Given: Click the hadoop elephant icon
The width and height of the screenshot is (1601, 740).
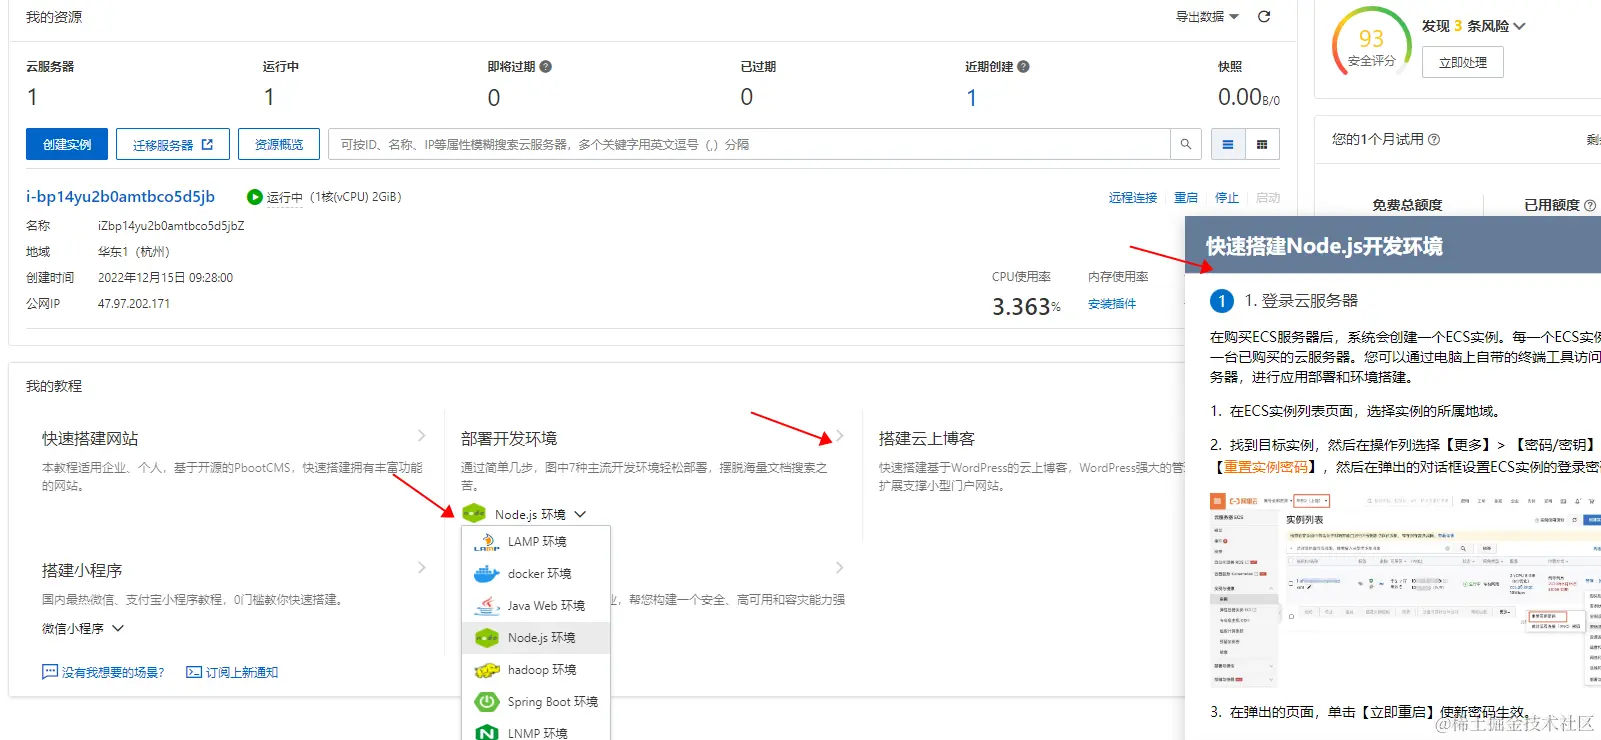Looking at the screenshot, I should pyautogui.click(x=486, y=670).
